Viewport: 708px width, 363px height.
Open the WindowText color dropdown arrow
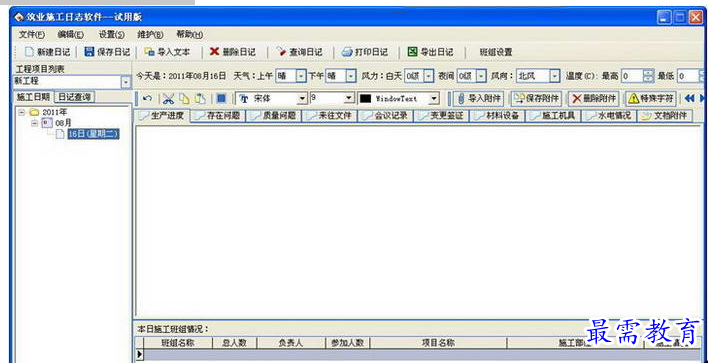(x=434, y=98)
